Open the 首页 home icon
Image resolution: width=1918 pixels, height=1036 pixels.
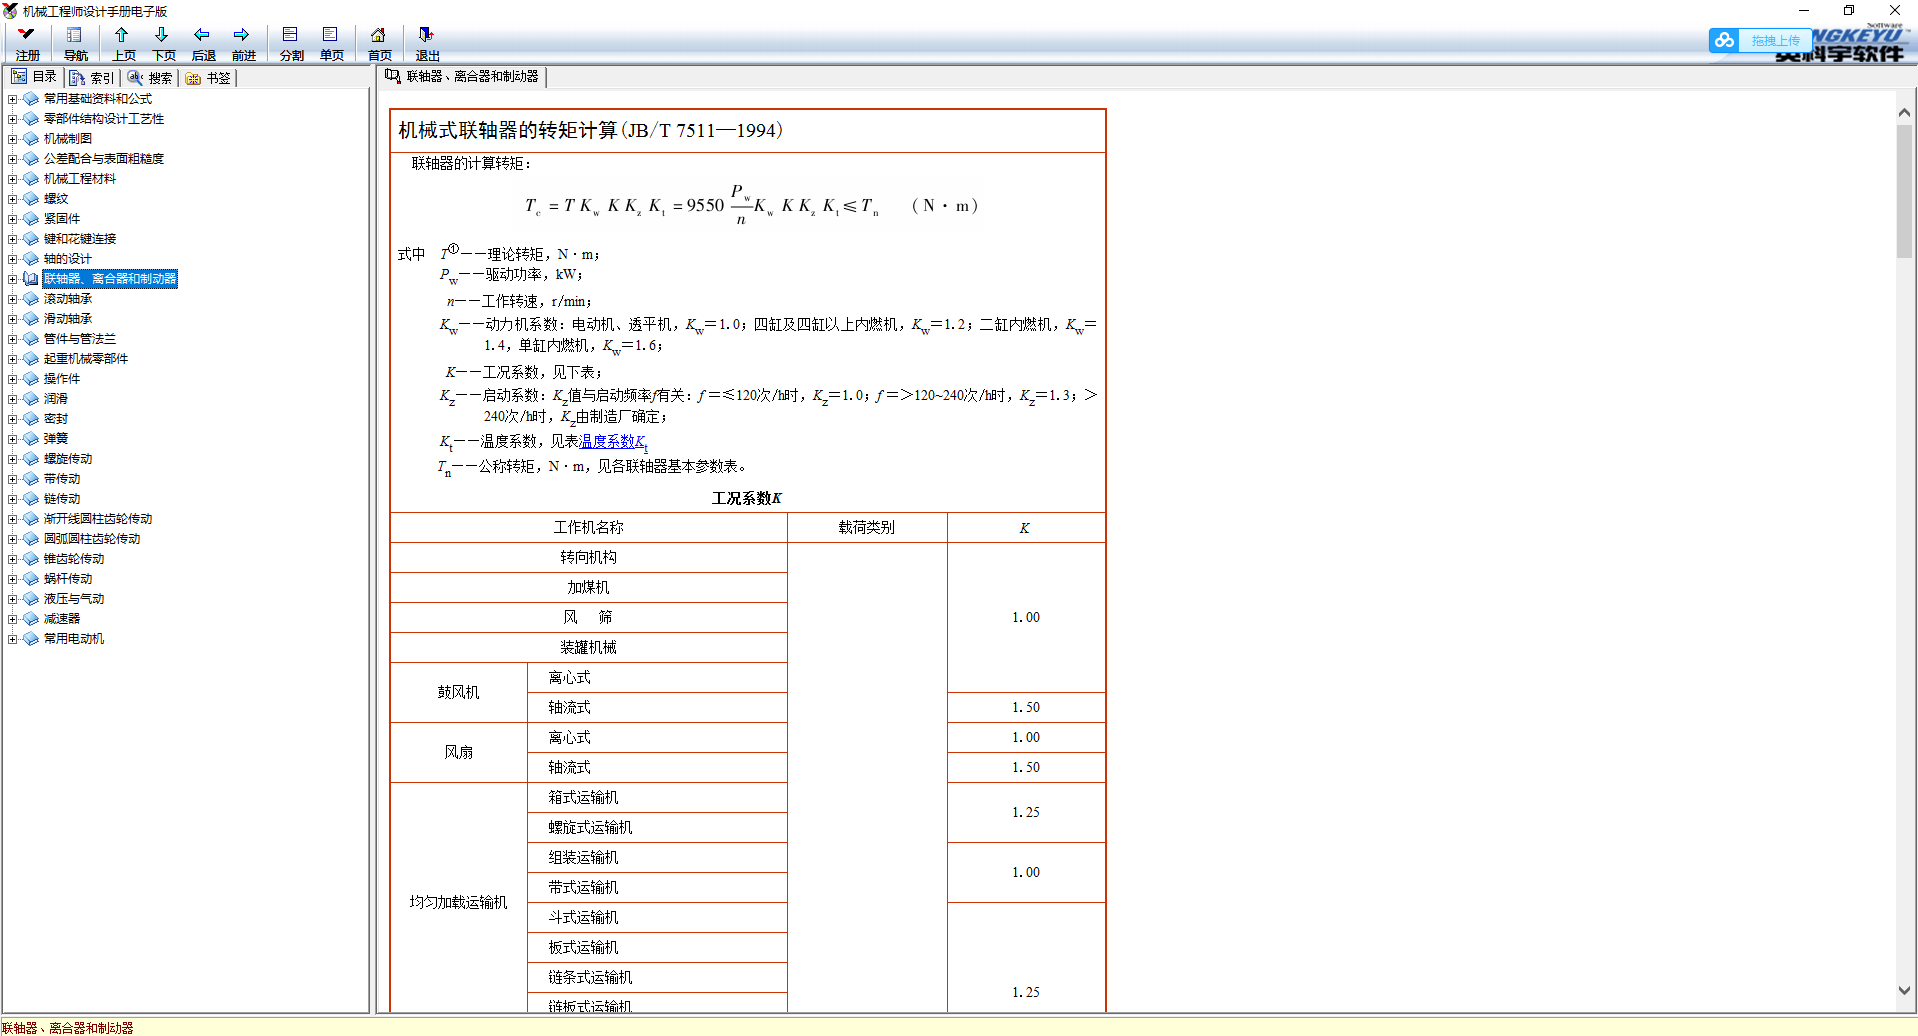click(x=379, y=43)
